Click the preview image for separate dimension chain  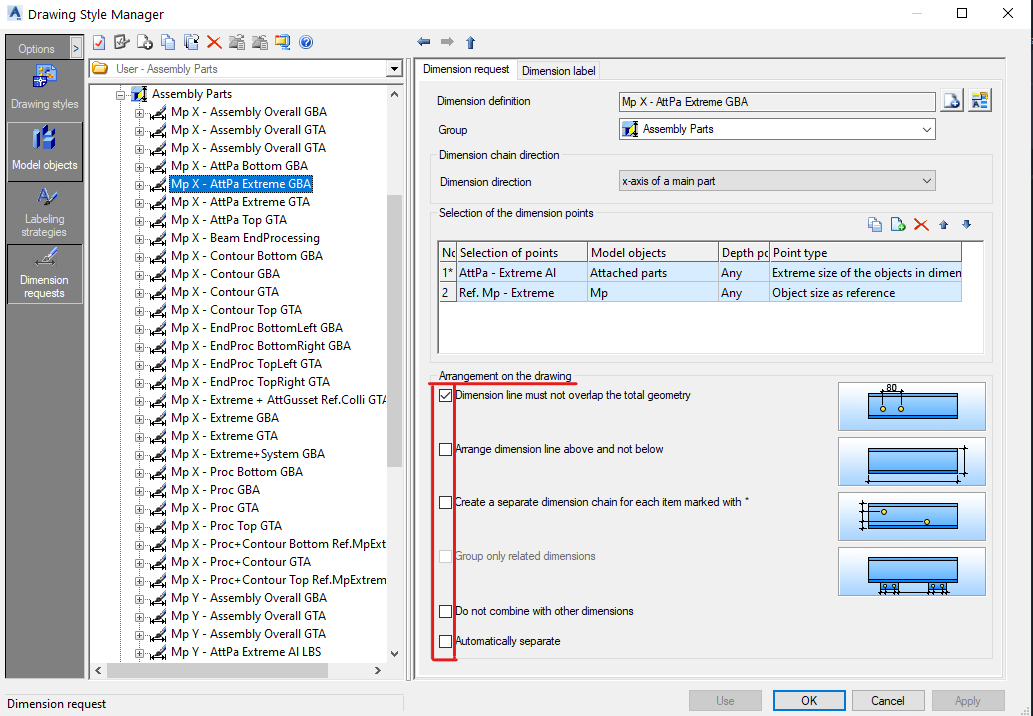[912, 516]
